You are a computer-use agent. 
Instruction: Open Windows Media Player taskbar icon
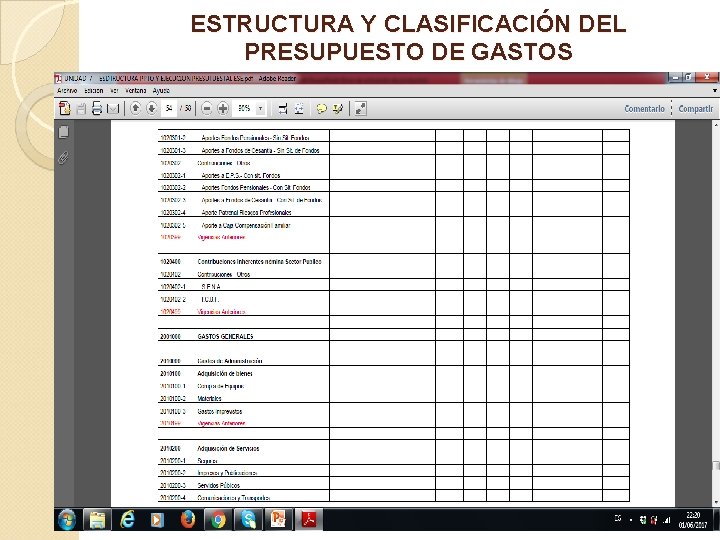(x=157, y=520)
